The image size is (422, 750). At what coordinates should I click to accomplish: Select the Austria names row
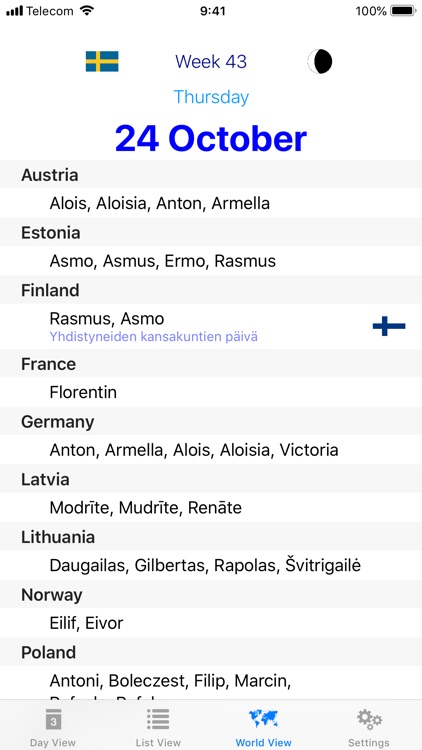pyautogui.click(x=211, y=203)
